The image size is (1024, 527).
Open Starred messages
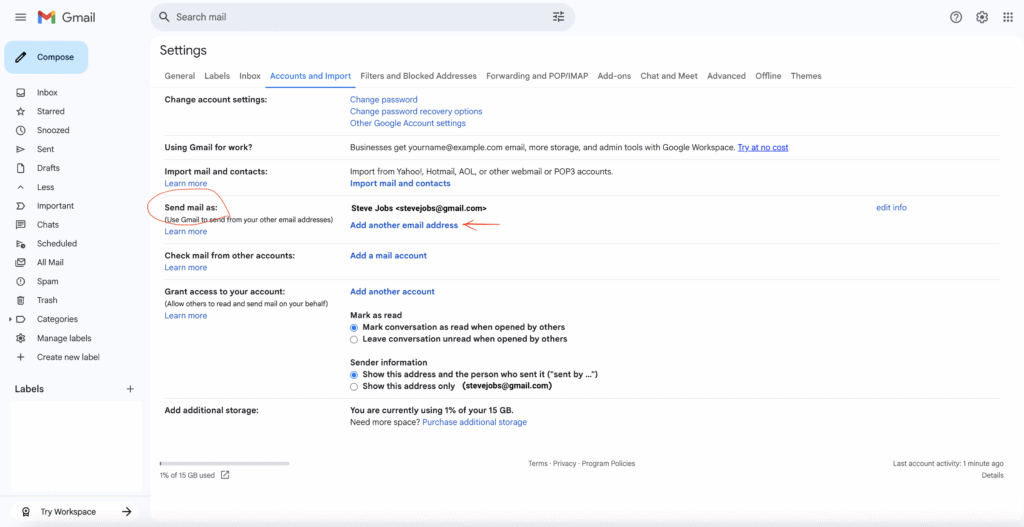pyautogui.click(x=51, y=112)
